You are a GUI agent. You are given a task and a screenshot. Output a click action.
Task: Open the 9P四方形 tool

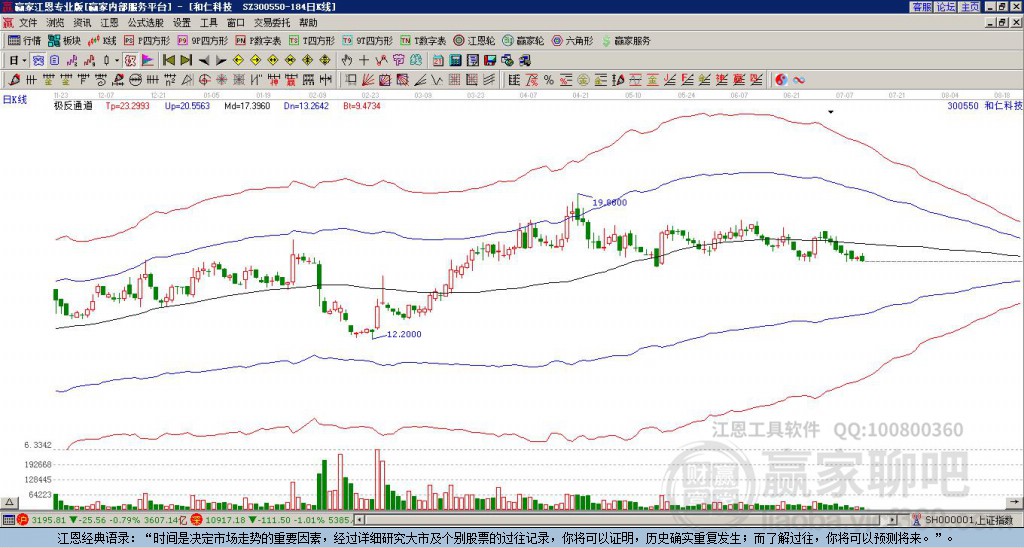pos(202,40)
